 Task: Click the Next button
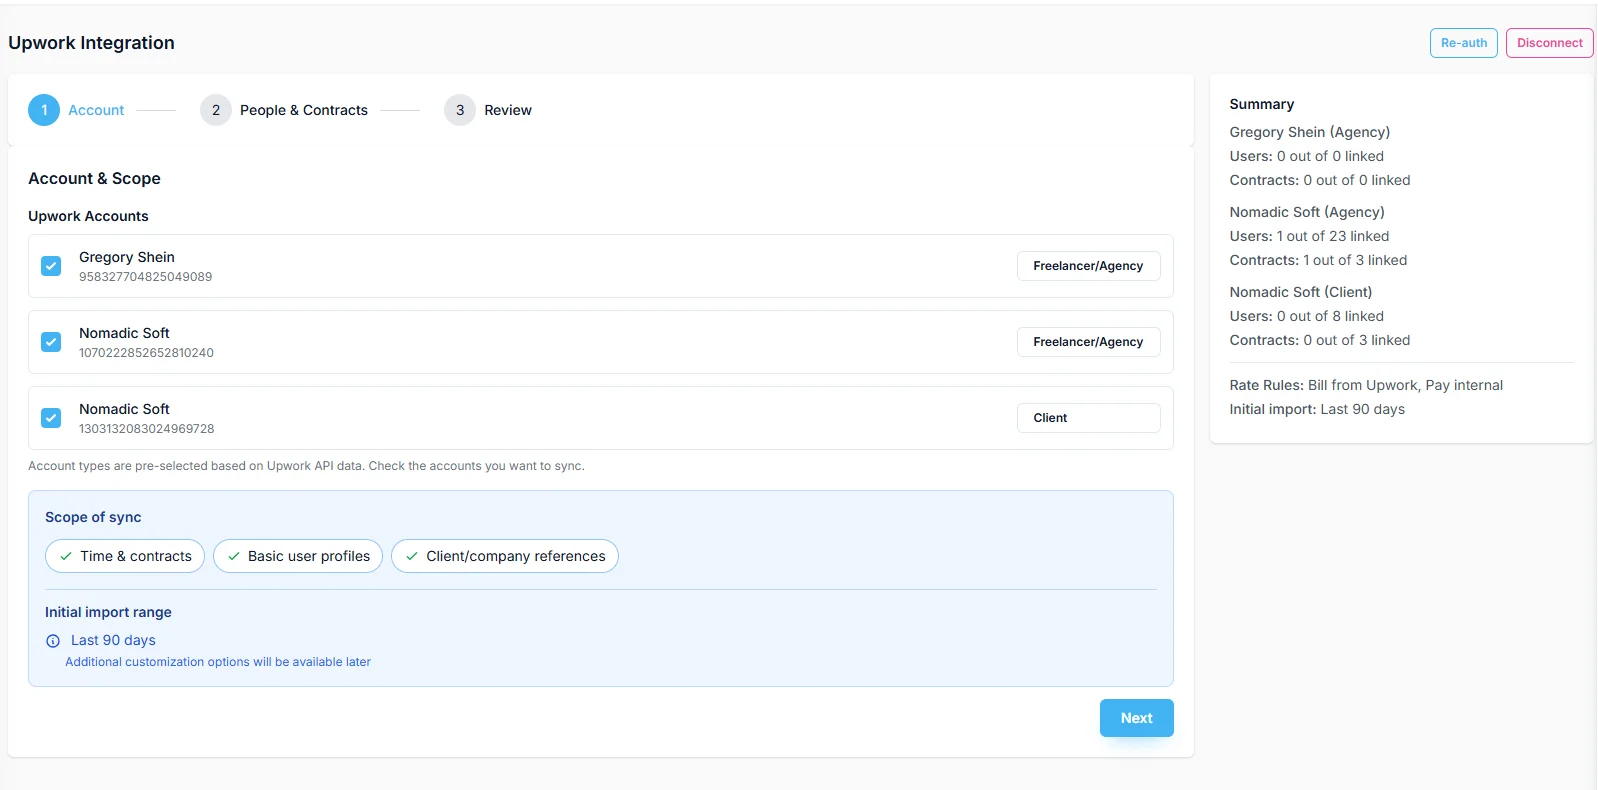pyautogui.click(x=1137, y=718)
